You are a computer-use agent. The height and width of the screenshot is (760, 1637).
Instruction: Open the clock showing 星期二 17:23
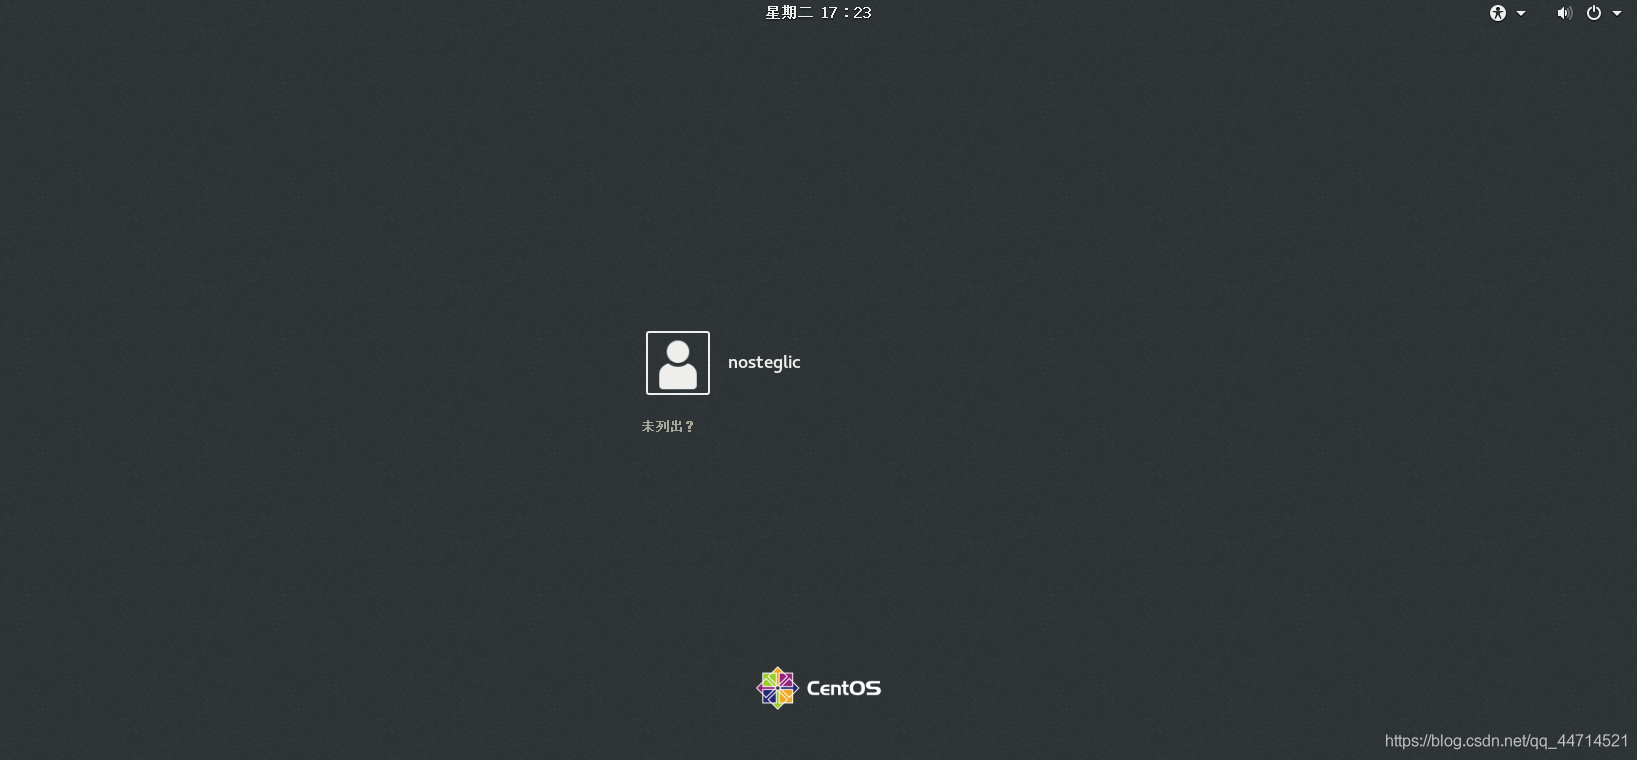[818, 13]
